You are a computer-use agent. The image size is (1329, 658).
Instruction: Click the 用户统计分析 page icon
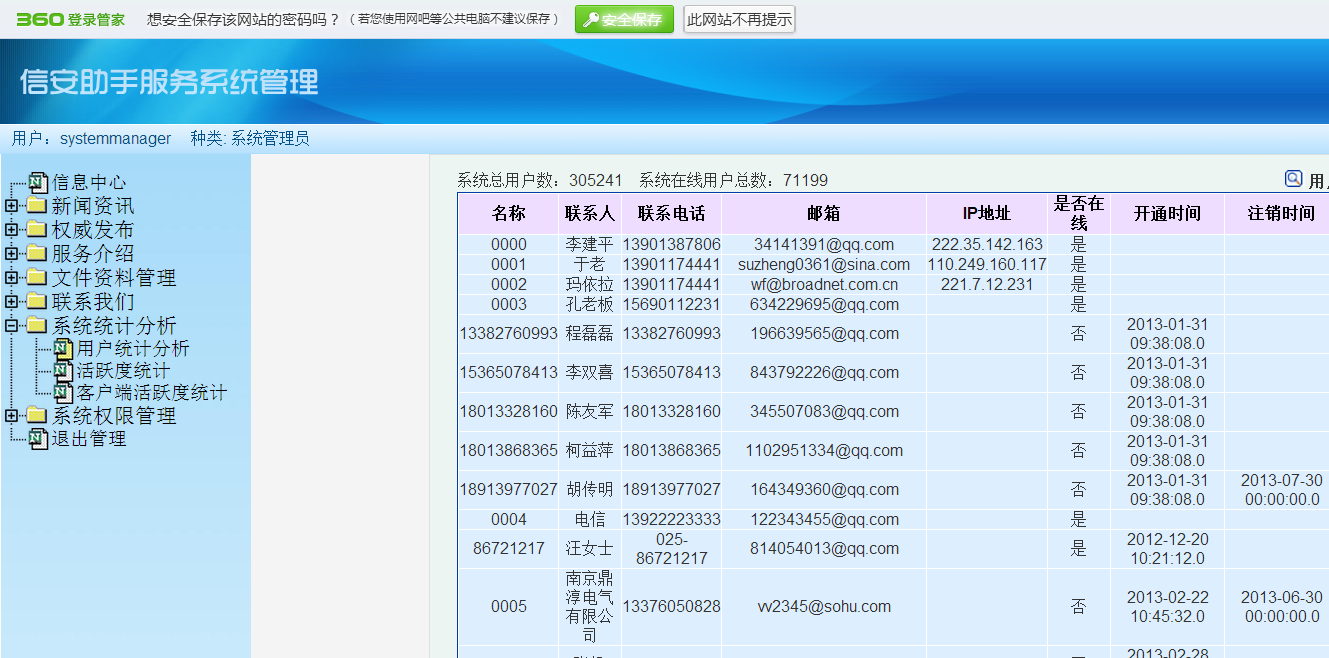tap(63, 349)
